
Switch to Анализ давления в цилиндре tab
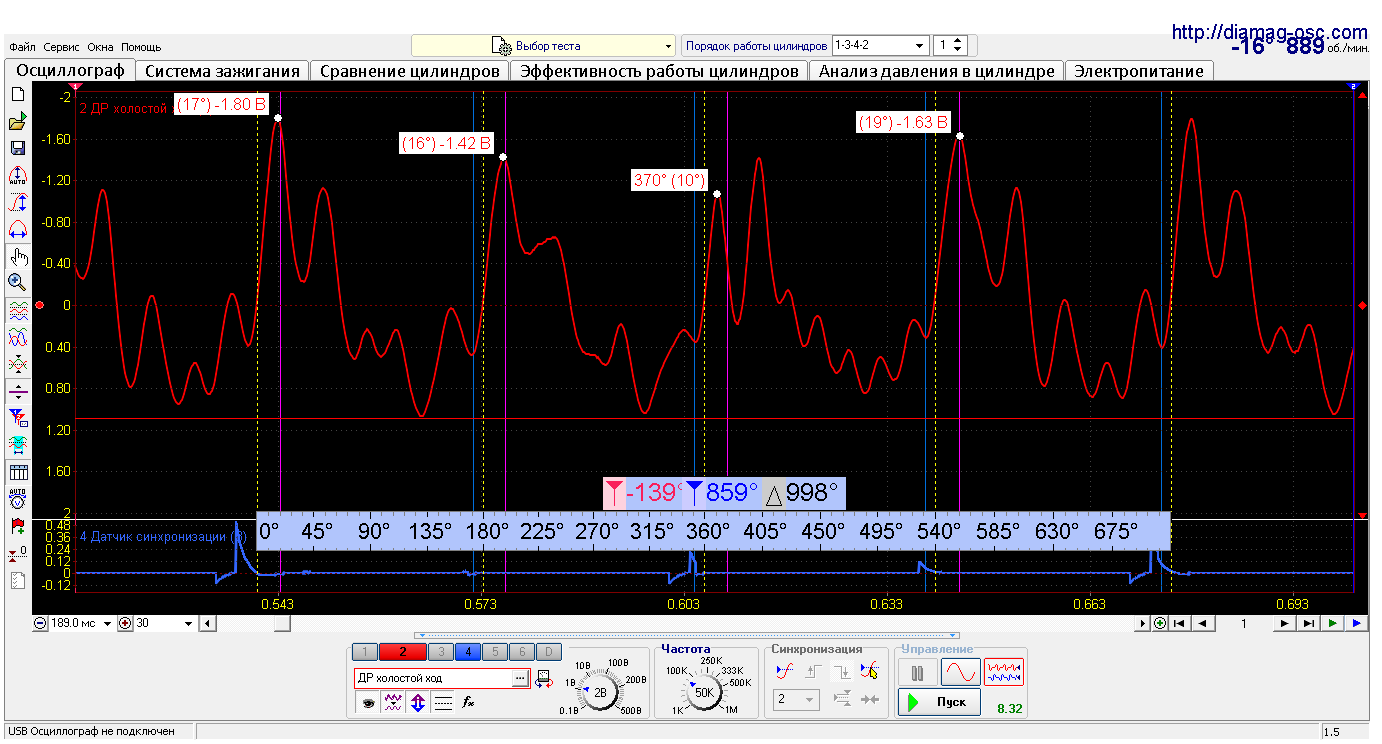tap(937, 71)
